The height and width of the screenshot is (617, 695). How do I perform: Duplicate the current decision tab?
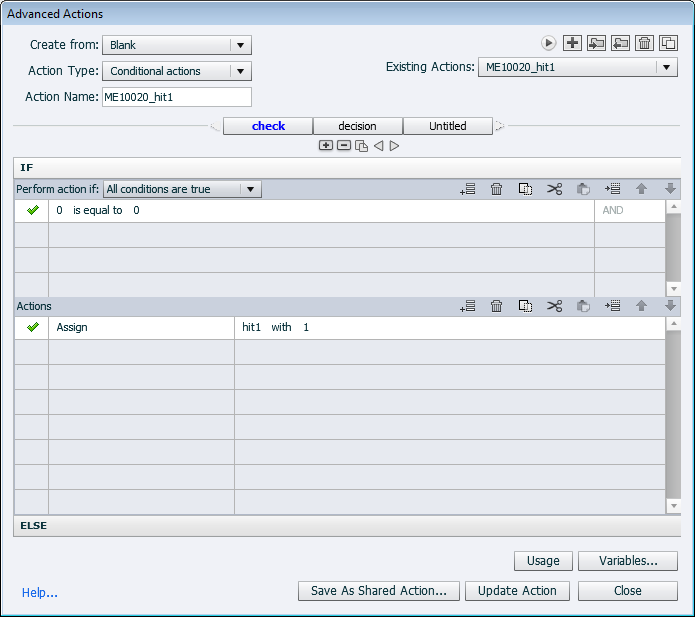point(362,146)
